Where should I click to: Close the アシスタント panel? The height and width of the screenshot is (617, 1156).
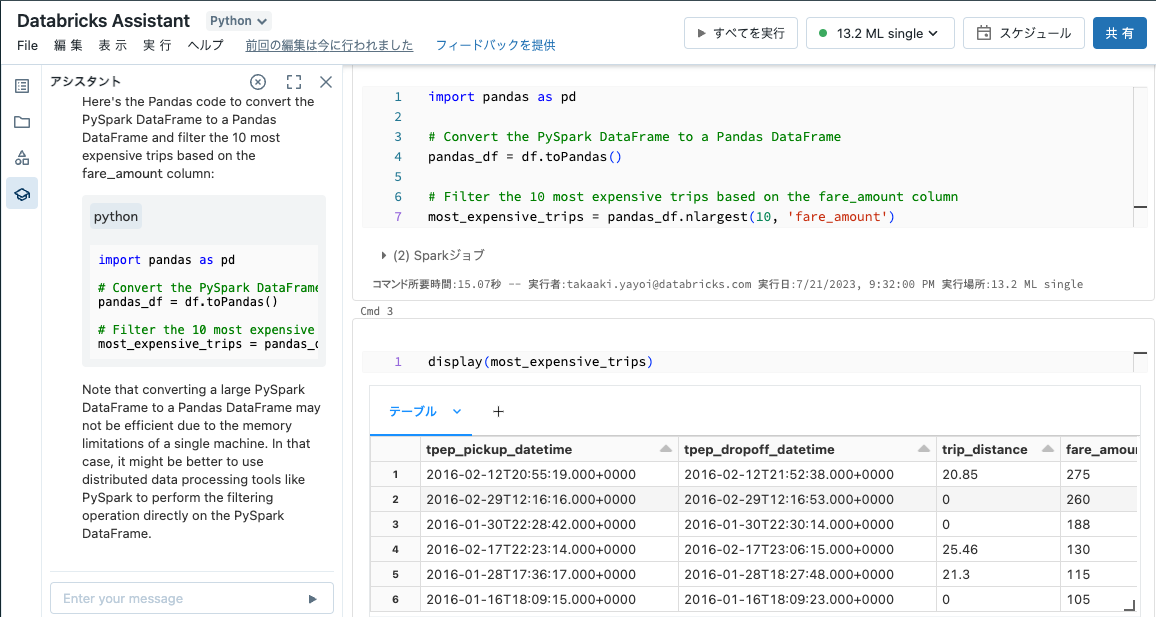325,82
